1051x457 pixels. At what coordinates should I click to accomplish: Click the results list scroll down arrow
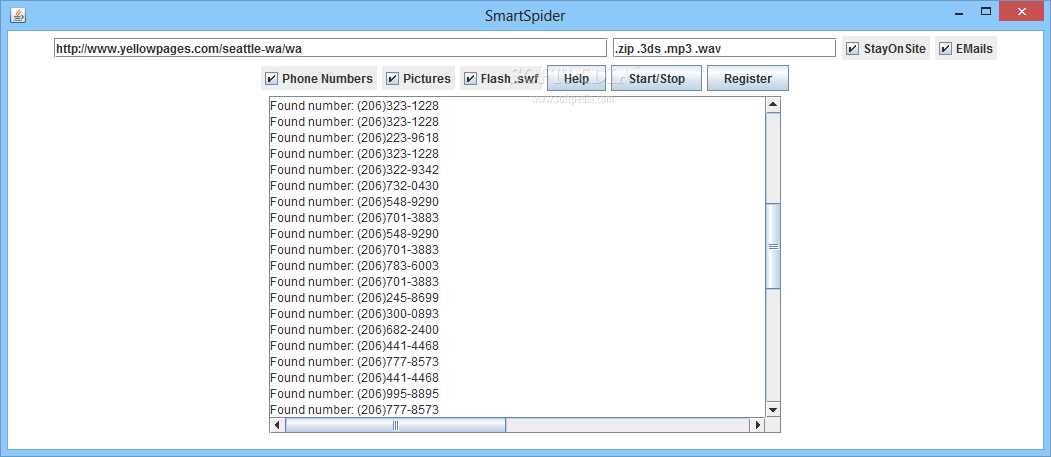(773, 409)
